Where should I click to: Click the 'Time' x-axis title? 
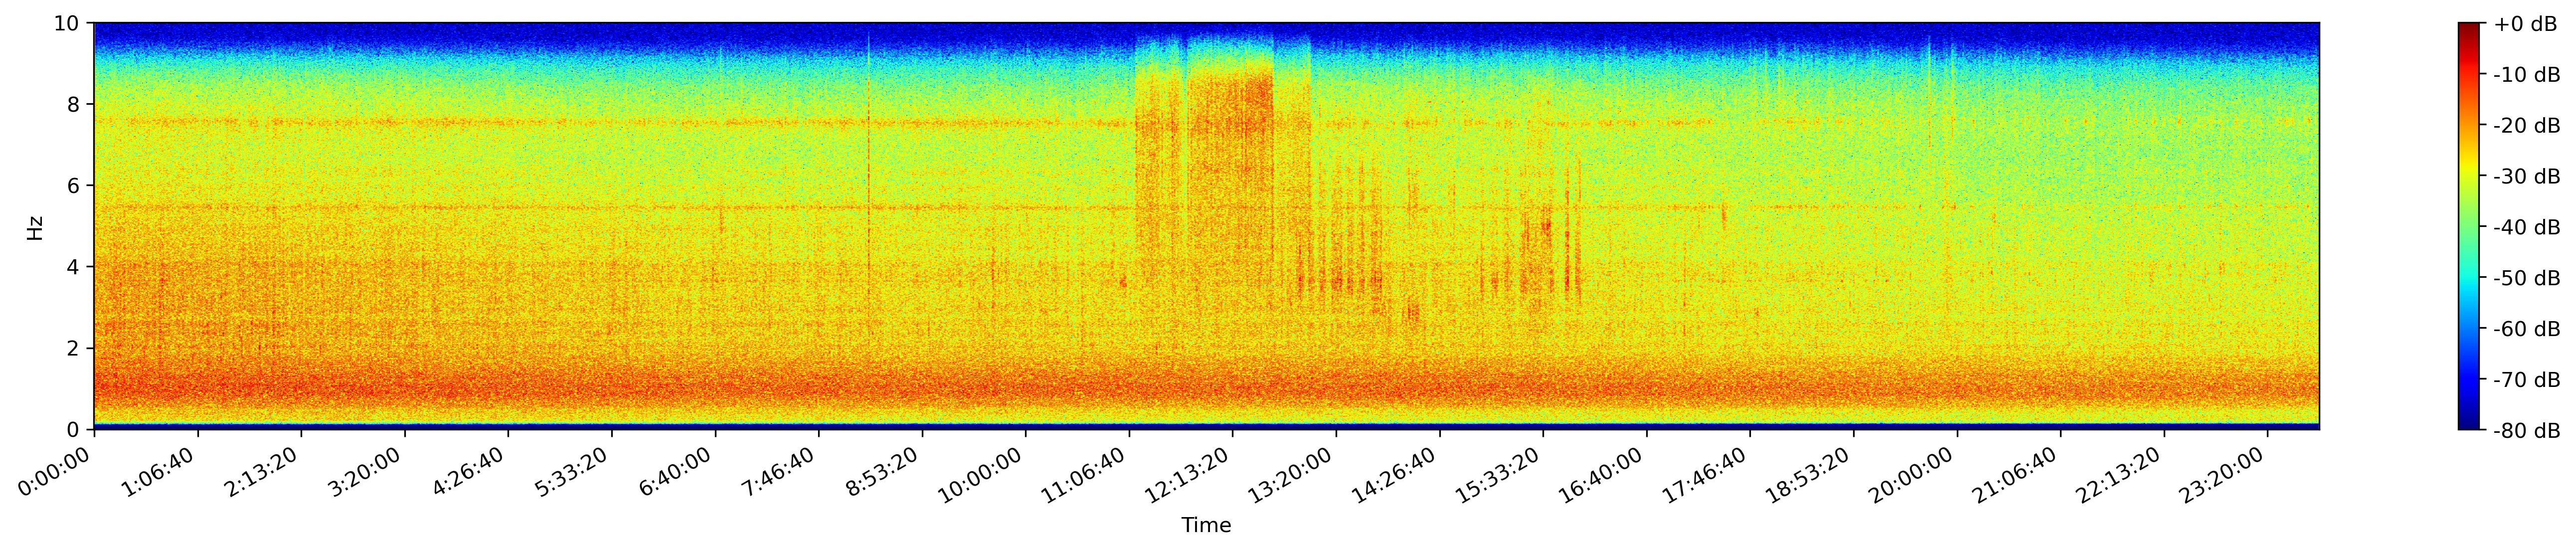pos(1206,526)
